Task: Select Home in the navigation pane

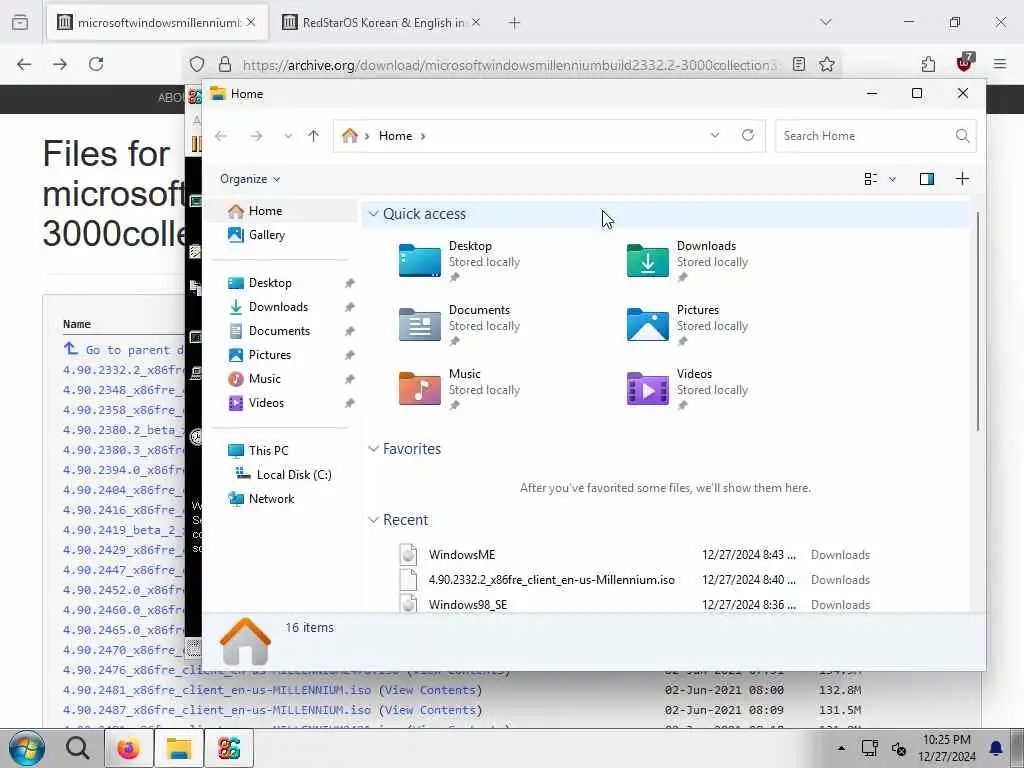Action: tap(283, 211)
